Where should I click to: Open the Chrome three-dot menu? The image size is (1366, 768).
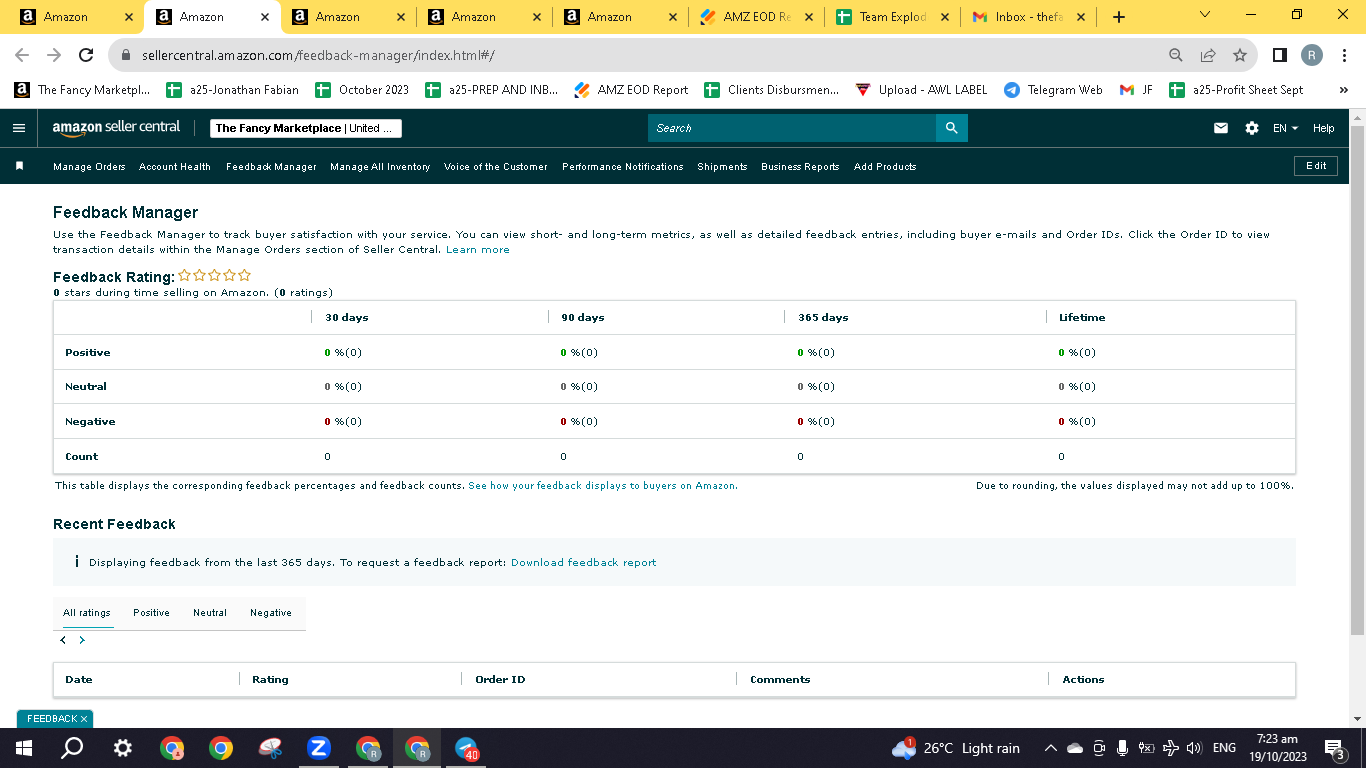point(1345,55)
